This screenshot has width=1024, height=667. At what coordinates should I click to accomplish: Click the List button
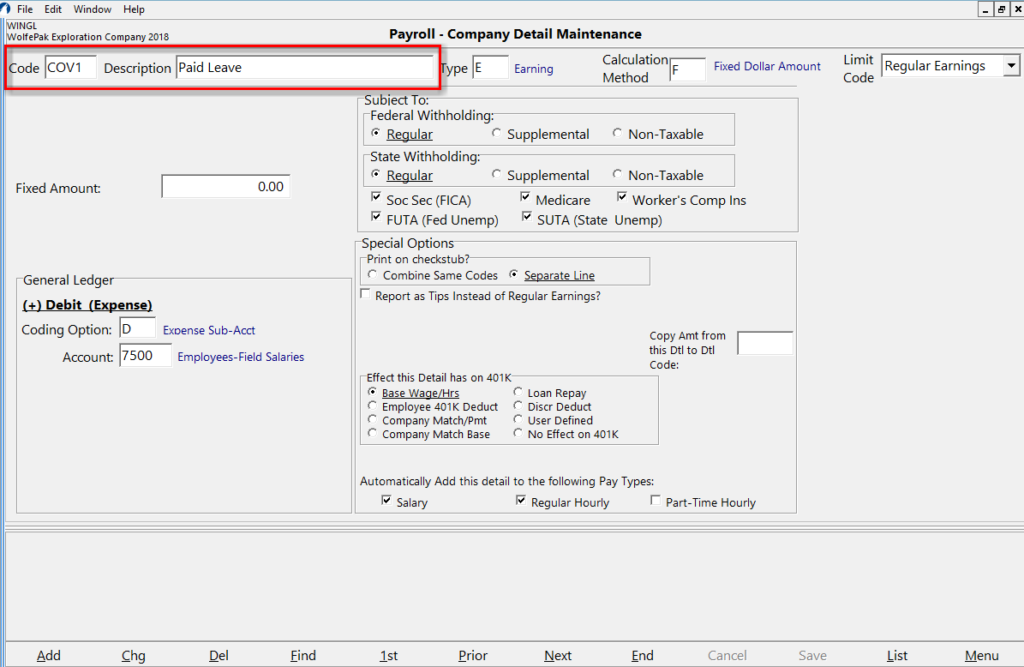pos(897,655)
